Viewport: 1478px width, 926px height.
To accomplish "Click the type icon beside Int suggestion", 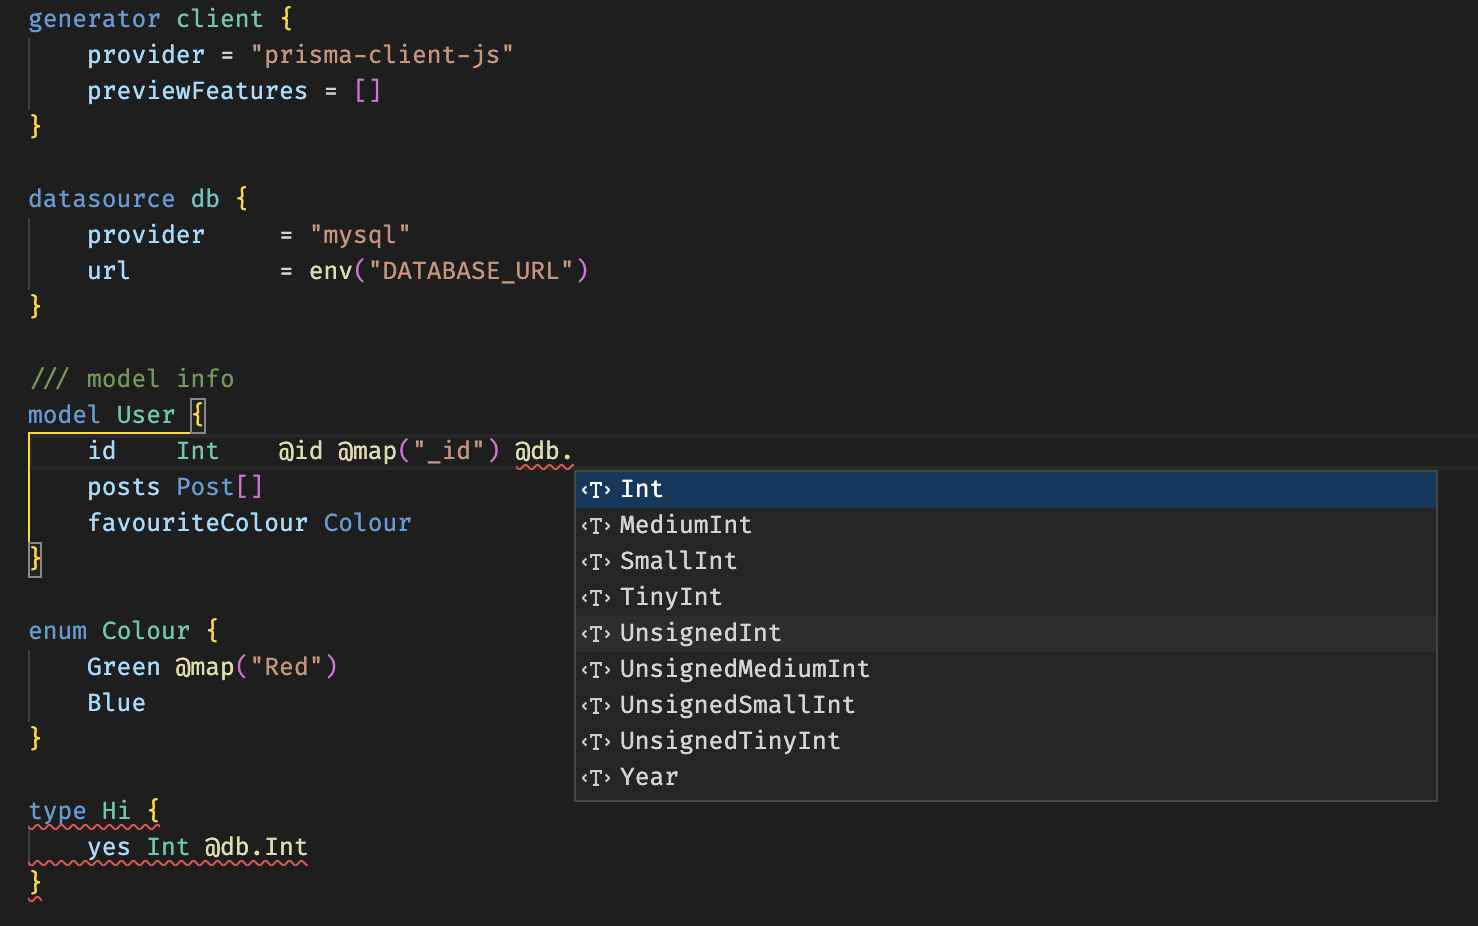I will 595,489.
